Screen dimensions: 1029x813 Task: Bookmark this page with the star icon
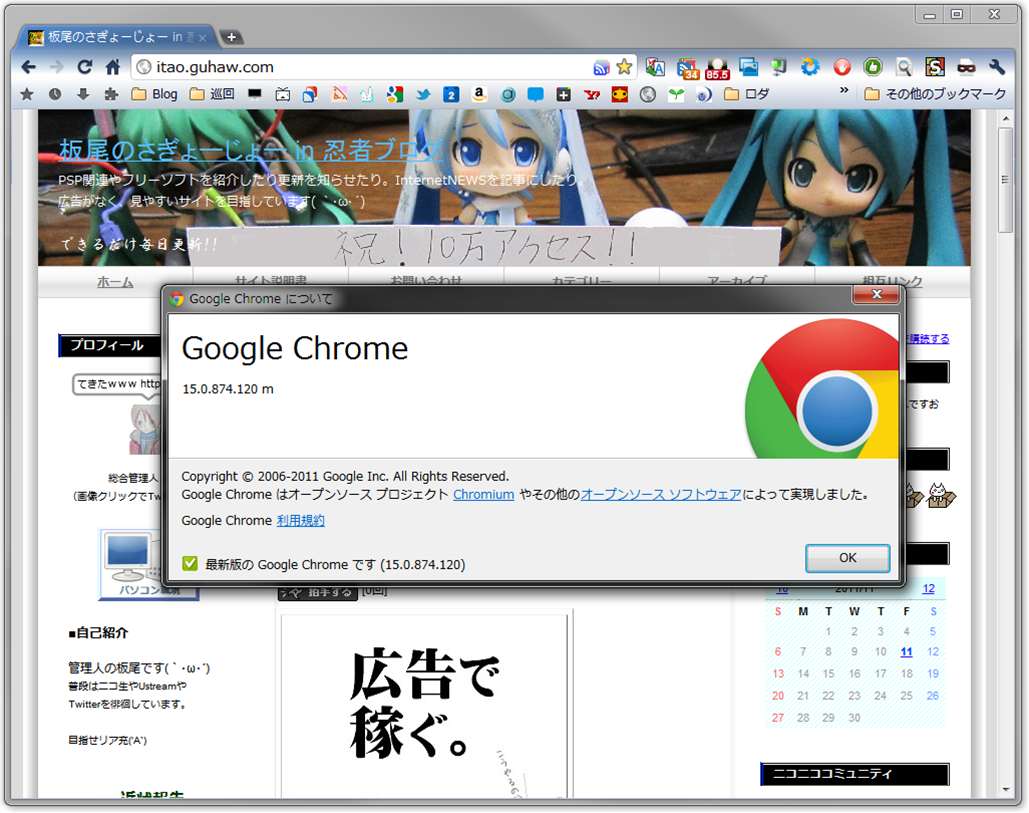(624, 67)
